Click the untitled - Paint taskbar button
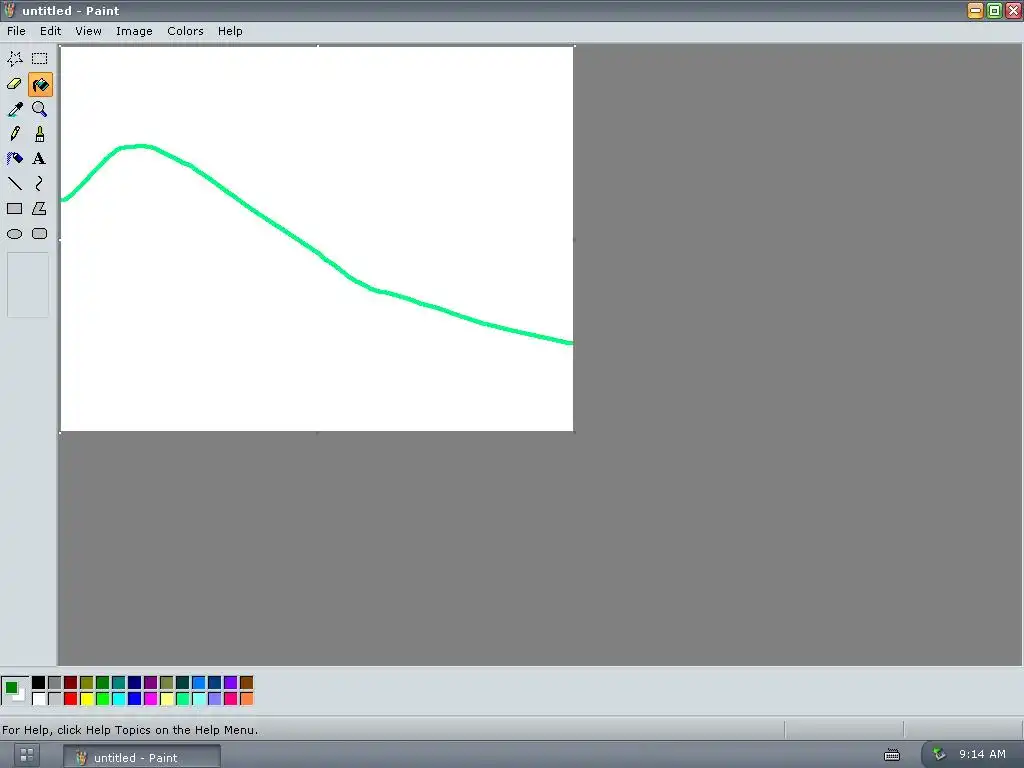Image resolution: width=1024 pixels, height=768 pixels. (x=142, y=757)
